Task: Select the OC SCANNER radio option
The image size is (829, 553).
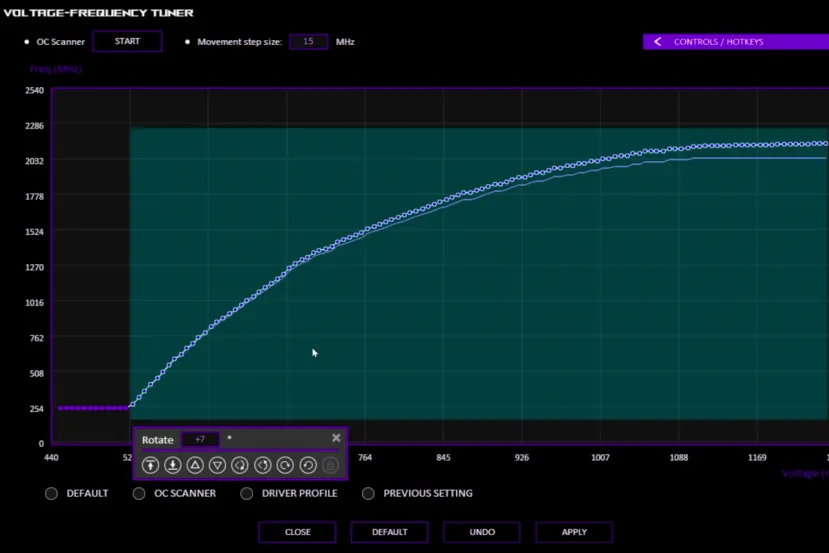Action: [139, 494]
